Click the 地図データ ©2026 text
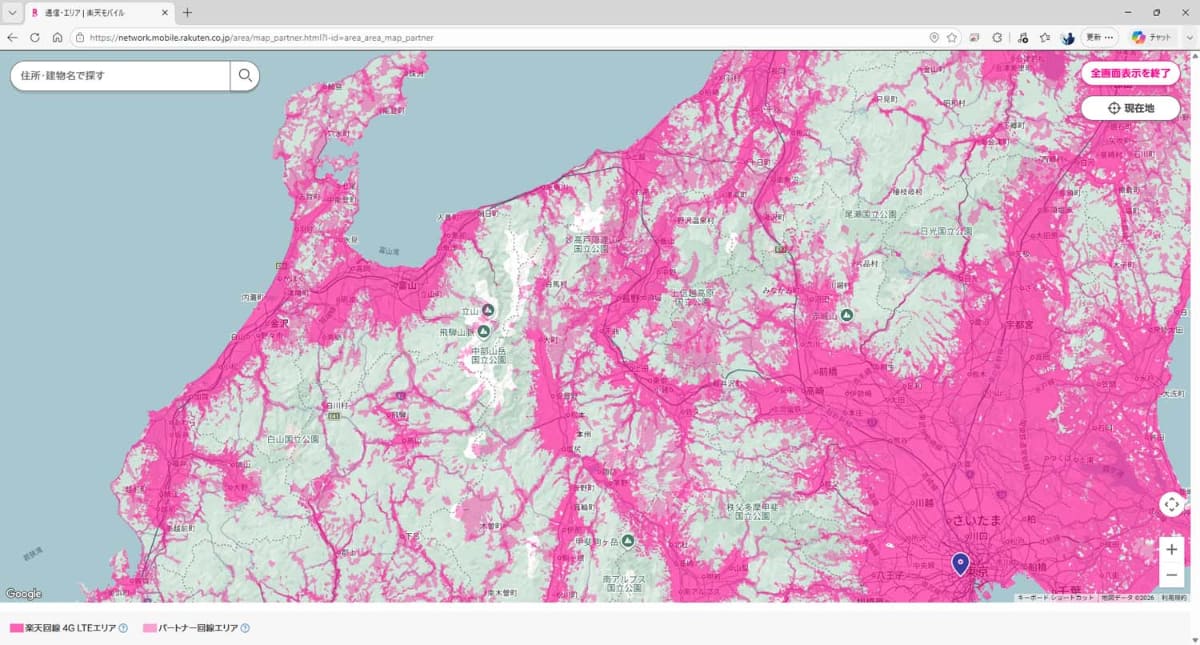1200x645 pixels. (1128, 597)
